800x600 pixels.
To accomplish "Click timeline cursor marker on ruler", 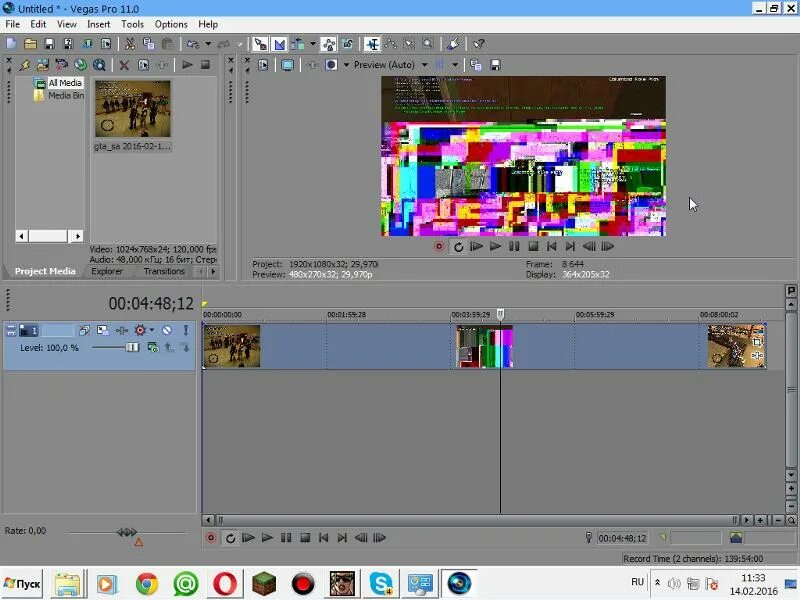I will click(x=501, y=314).
